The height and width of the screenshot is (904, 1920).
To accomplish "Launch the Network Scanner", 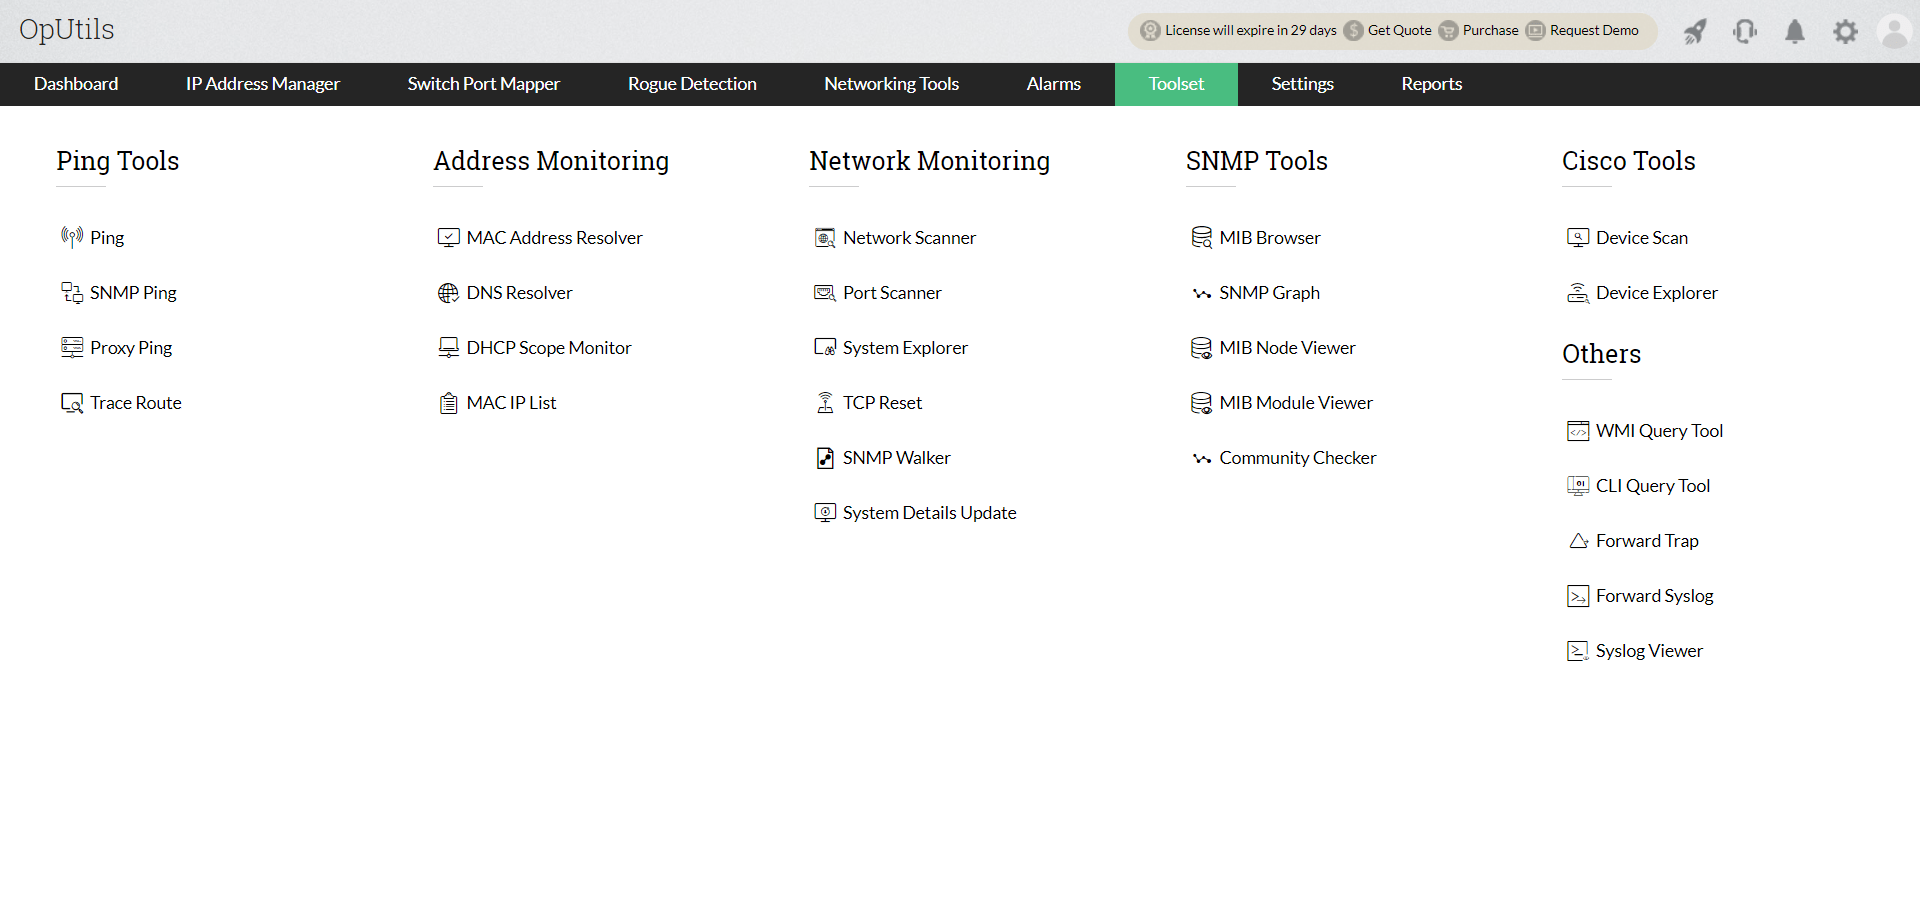I will [x=909, y=237].
